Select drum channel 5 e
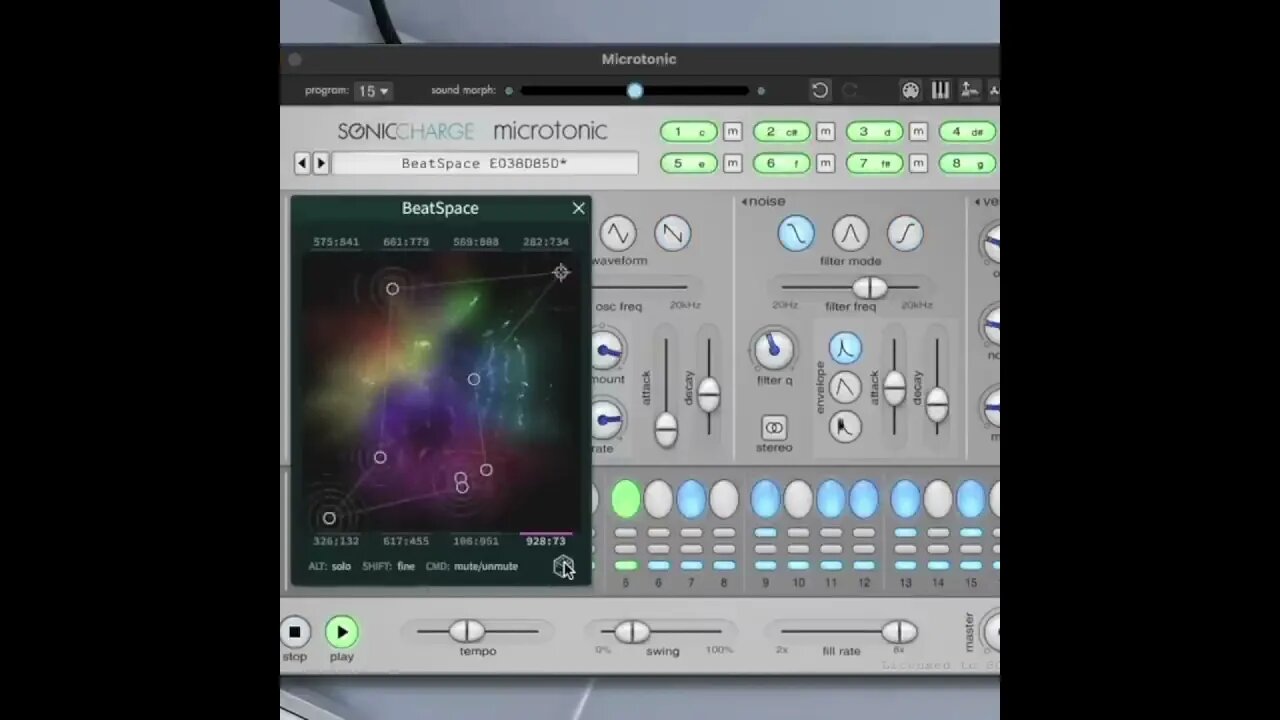The height and width of the screenshot is (720, 1280). (x=689, y=163)
